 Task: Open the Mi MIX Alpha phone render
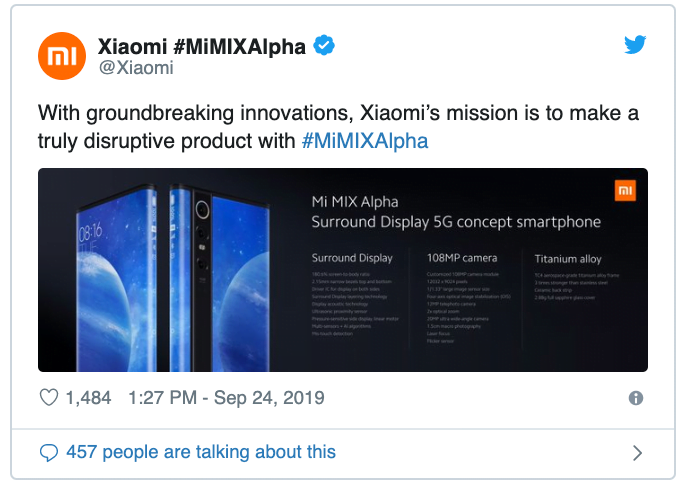(173, 278)
